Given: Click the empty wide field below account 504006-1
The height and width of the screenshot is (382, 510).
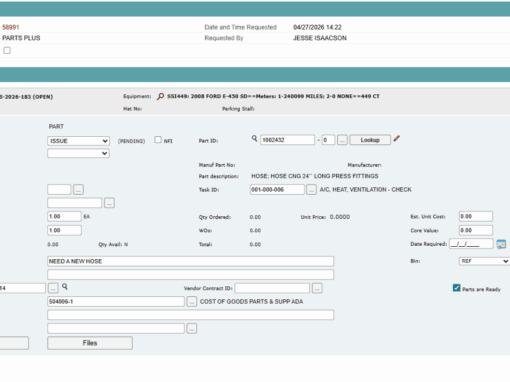Looking at the screenshot, I should pos(190,315).
